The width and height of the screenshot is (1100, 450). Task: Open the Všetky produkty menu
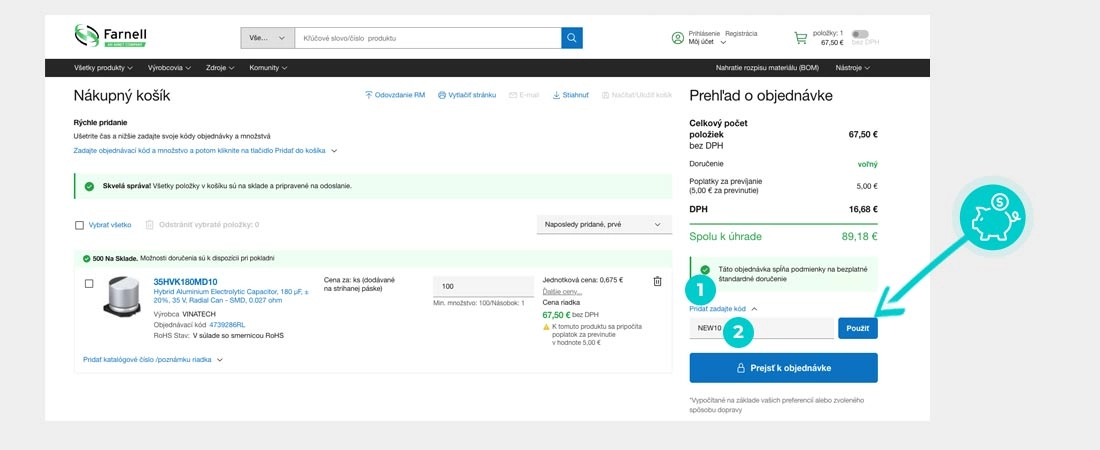(x=103, y=68)
